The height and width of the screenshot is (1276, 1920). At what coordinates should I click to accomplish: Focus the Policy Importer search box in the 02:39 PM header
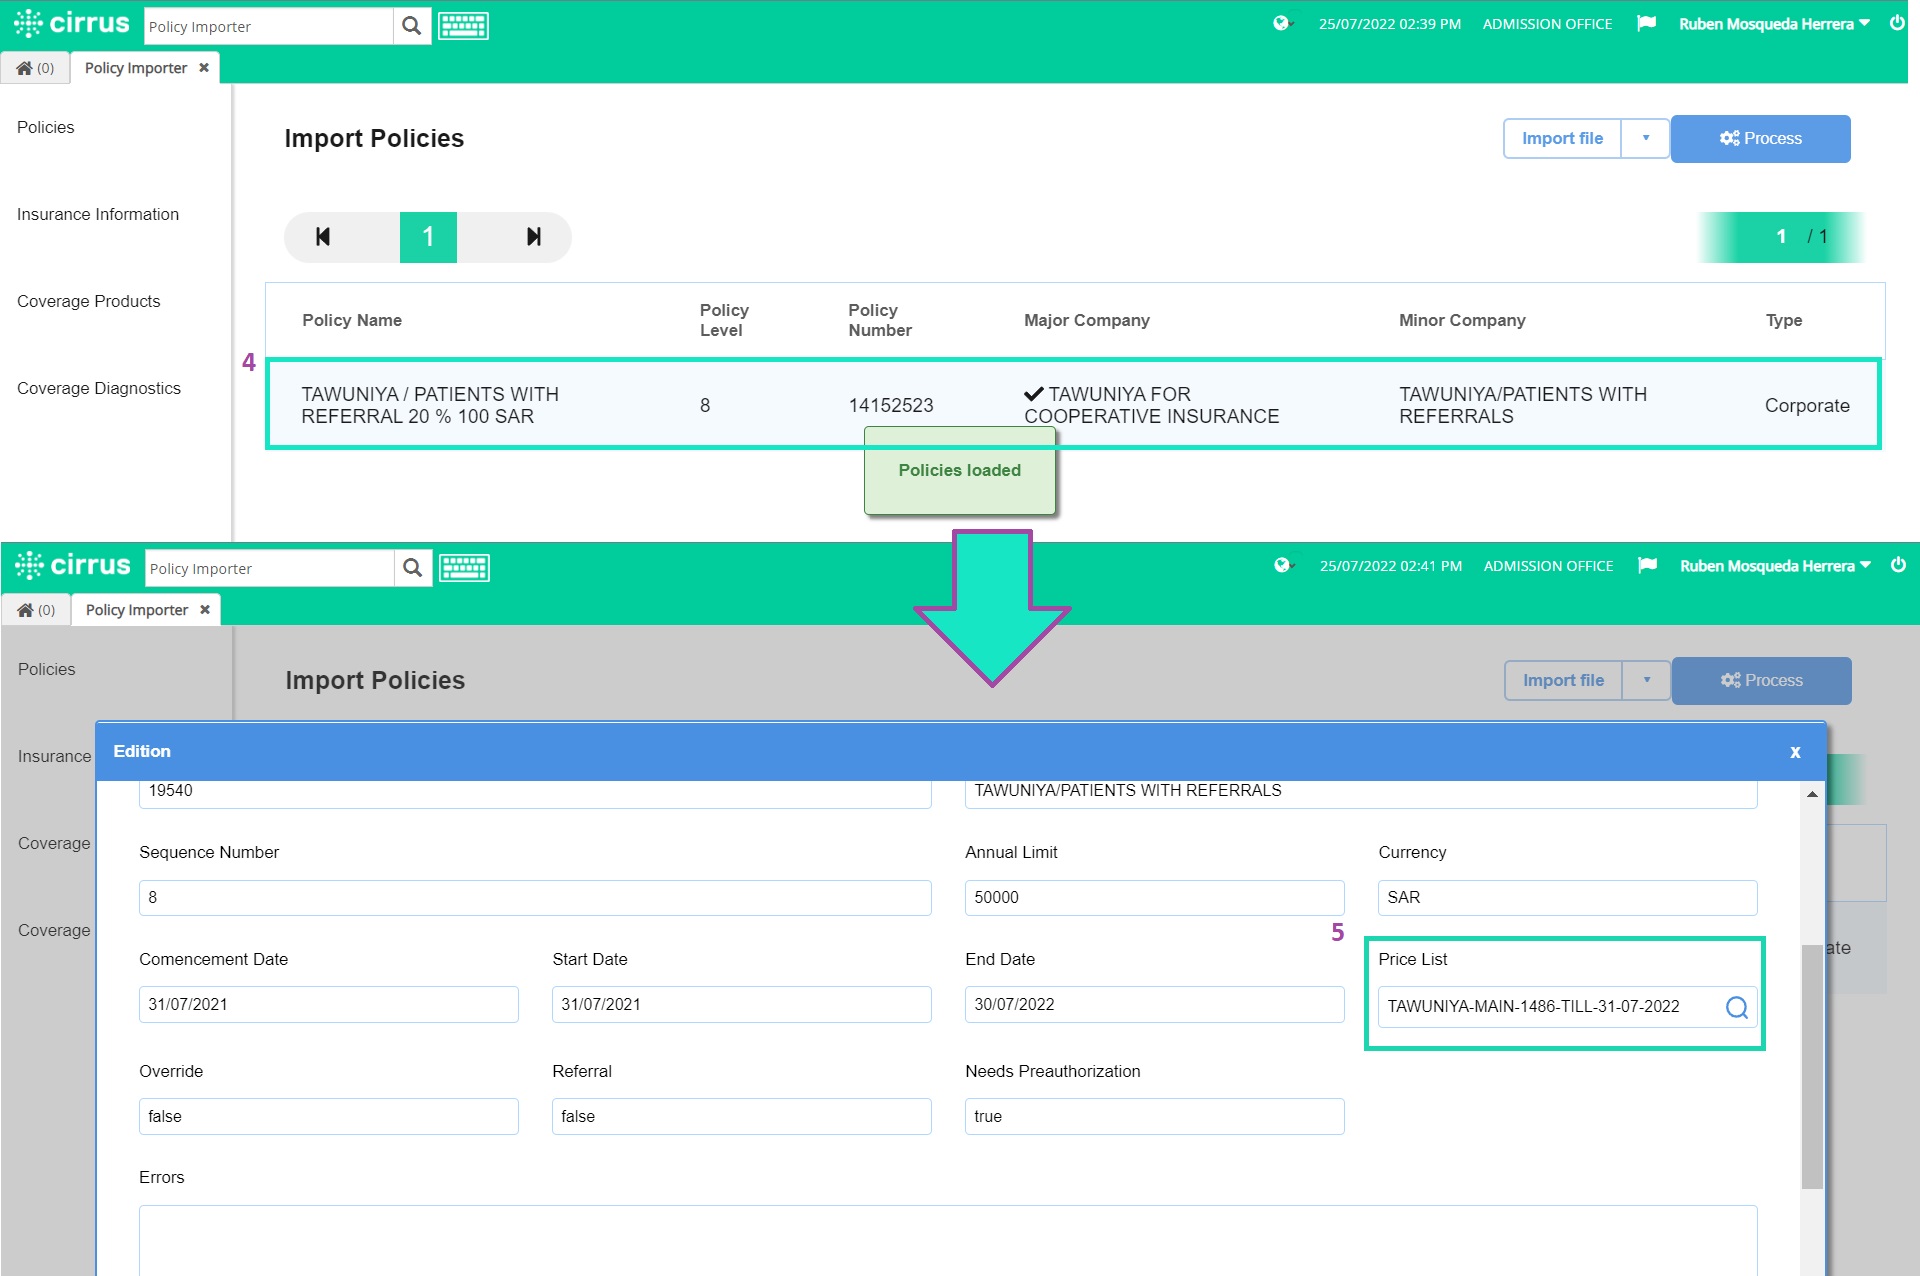click(269, 26)
